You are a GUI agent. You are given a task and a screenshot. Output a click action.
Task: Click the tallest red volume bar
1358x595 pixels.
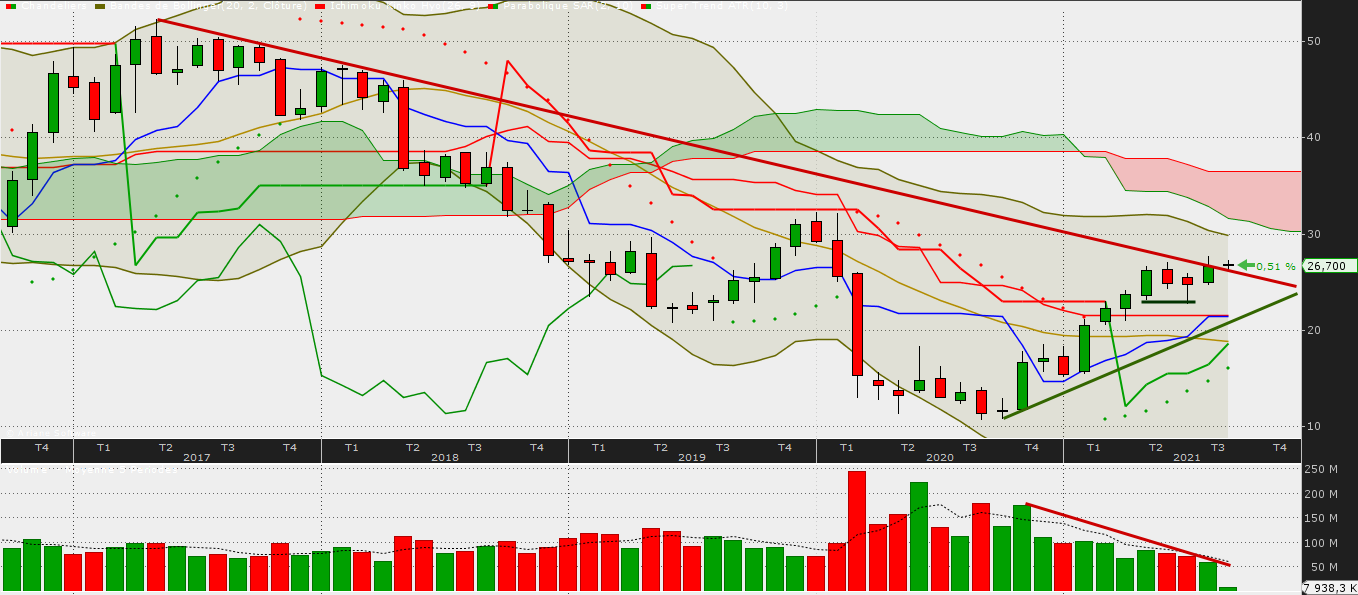point(856,530)
